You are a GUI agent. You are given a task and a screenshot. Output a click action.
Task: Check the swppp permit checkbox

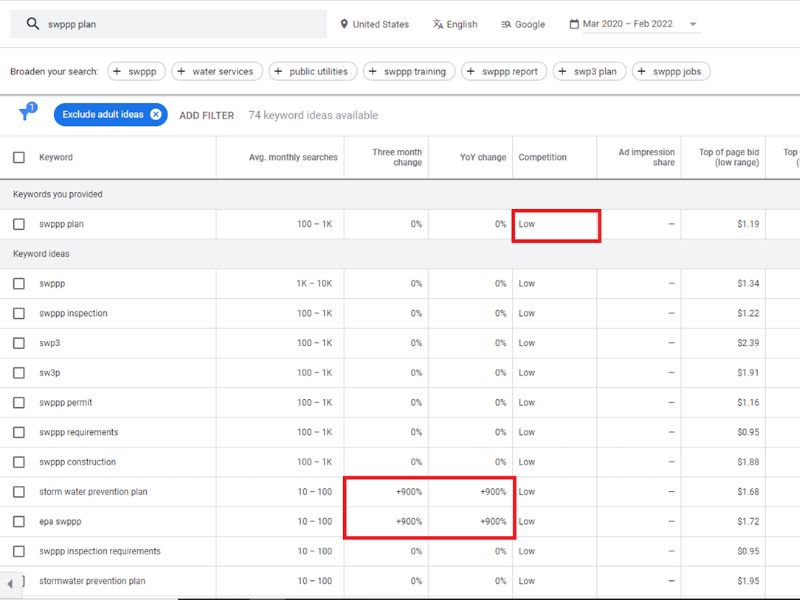(x=19, y=403)
